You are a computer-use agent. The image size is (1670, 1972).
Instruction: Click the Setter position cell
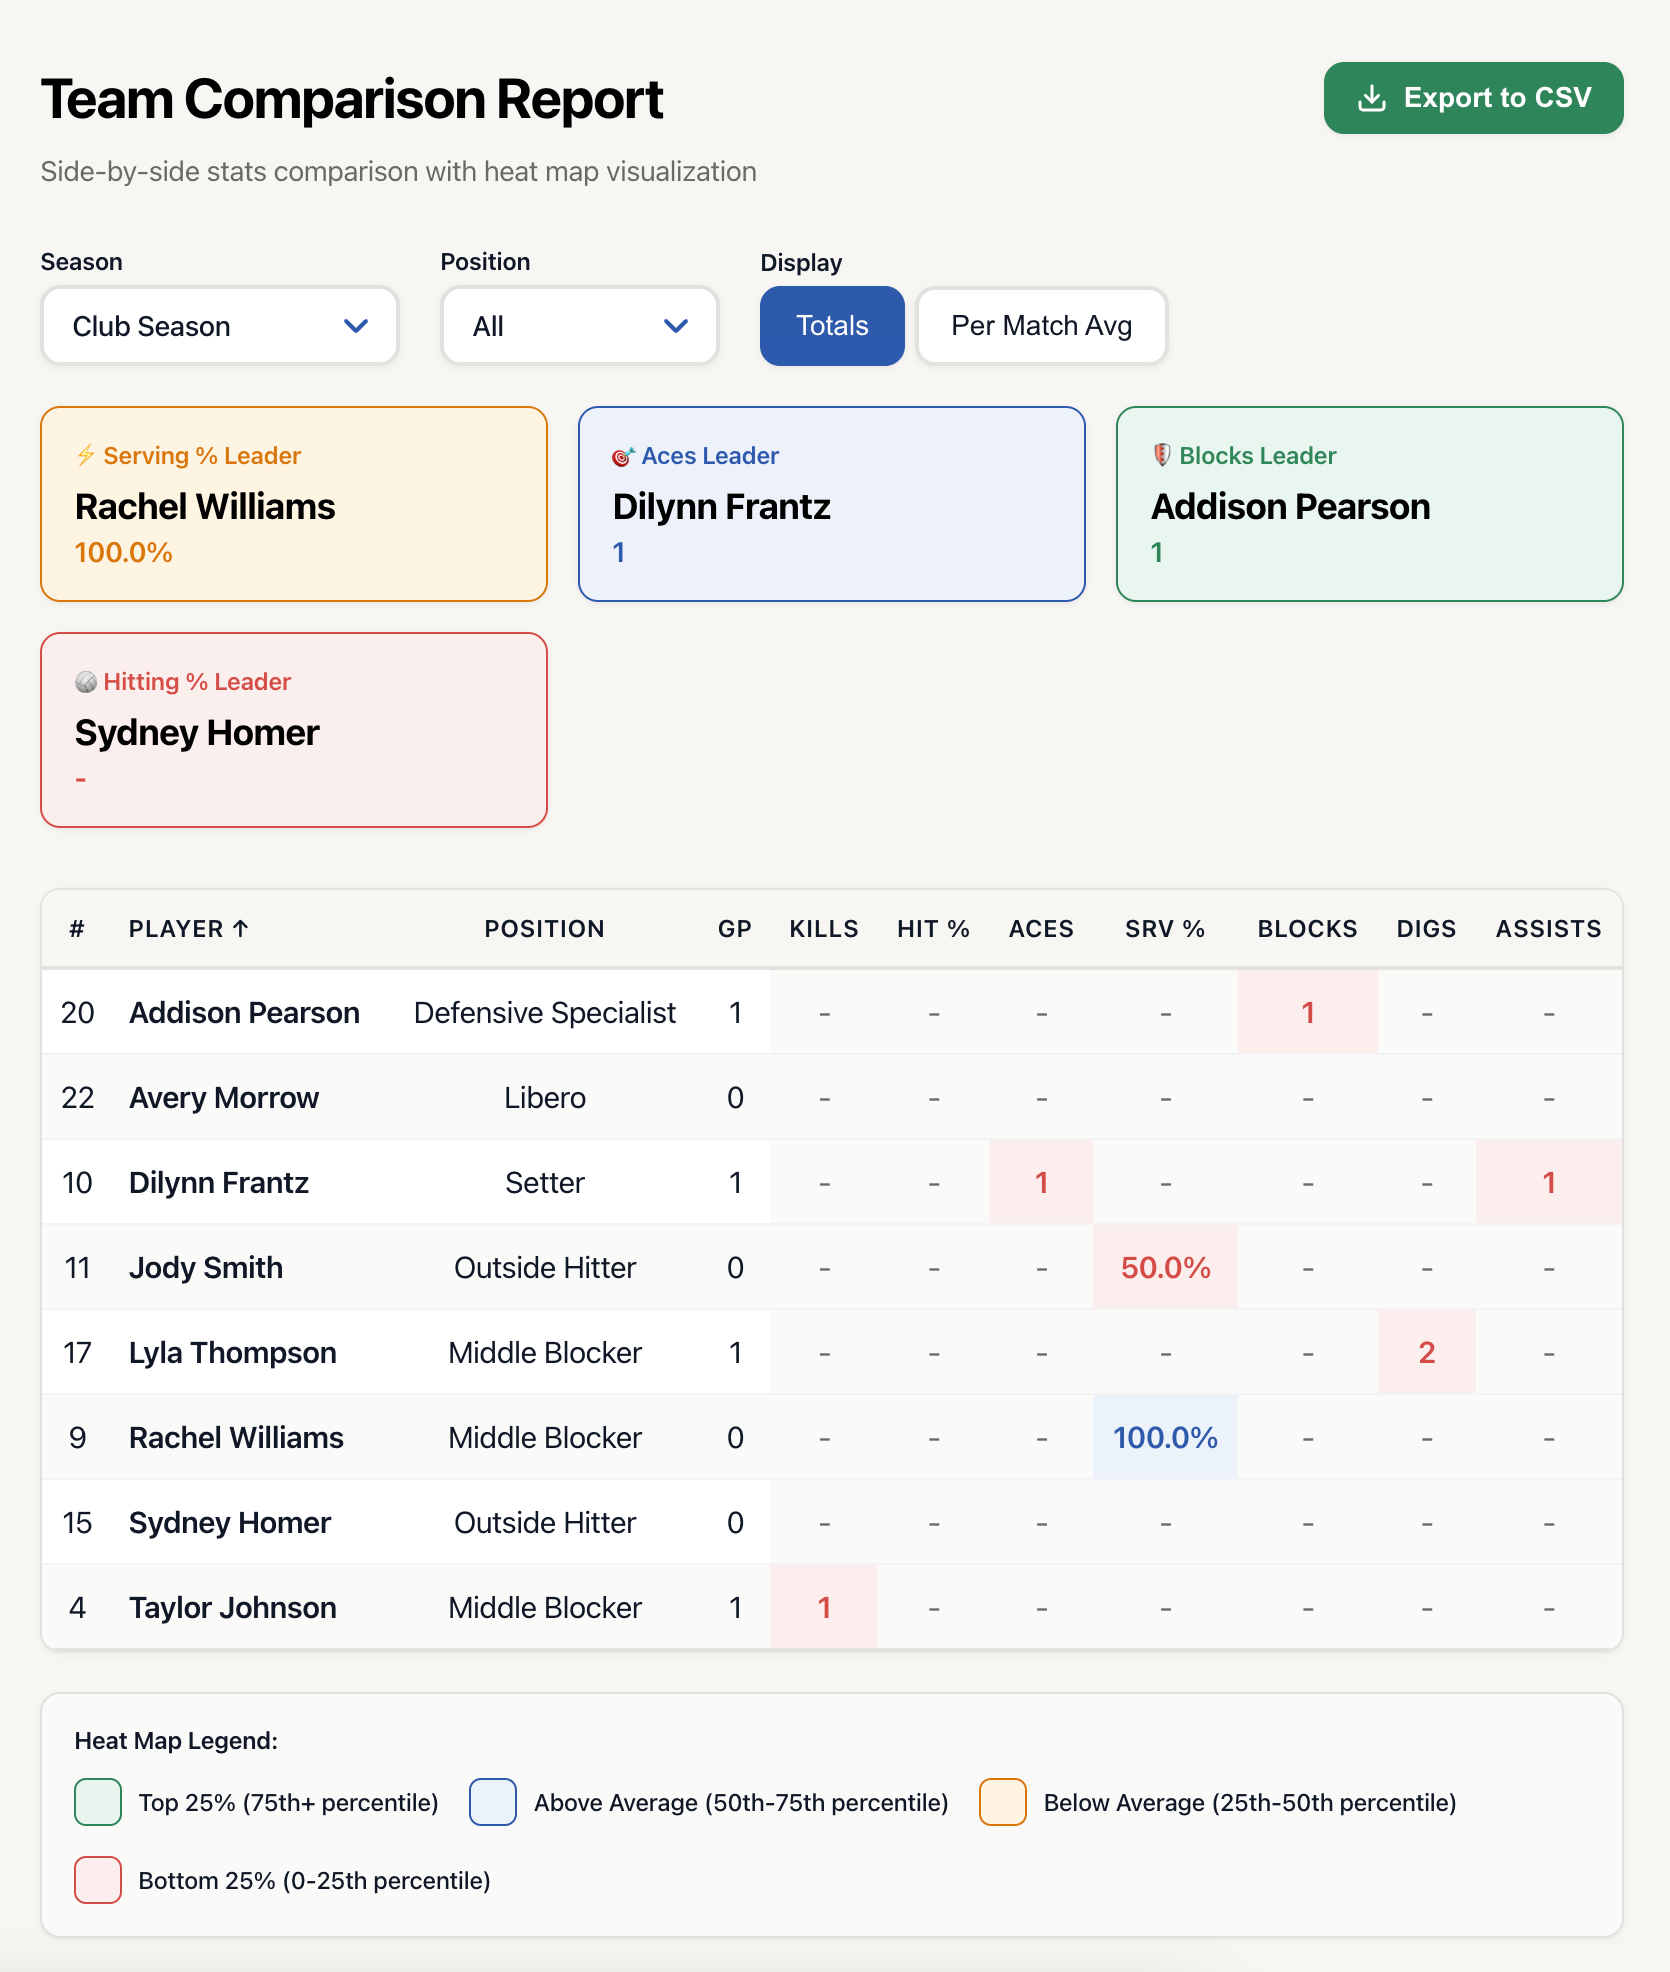[545, 1183]
